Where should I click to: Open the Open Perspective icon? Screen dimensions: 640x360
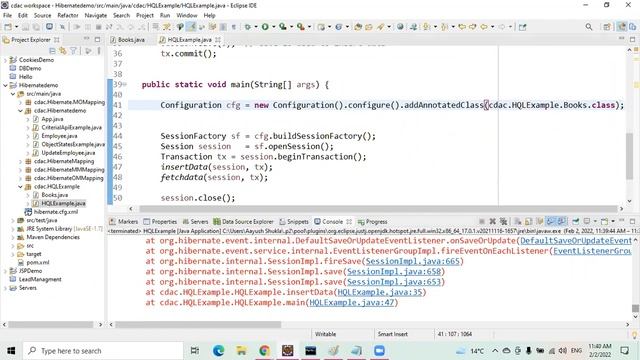tap(607, 27)
